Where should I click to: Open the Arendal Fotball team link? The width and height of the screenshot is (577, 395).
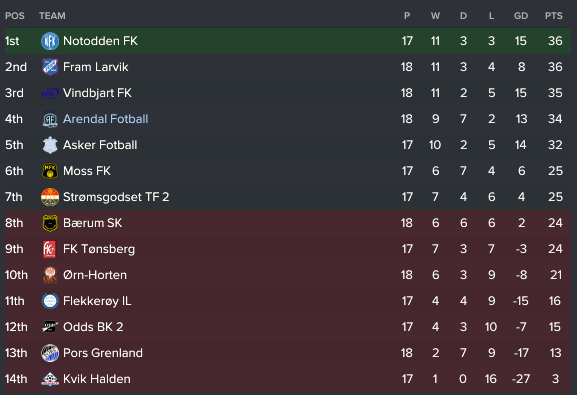106,119
